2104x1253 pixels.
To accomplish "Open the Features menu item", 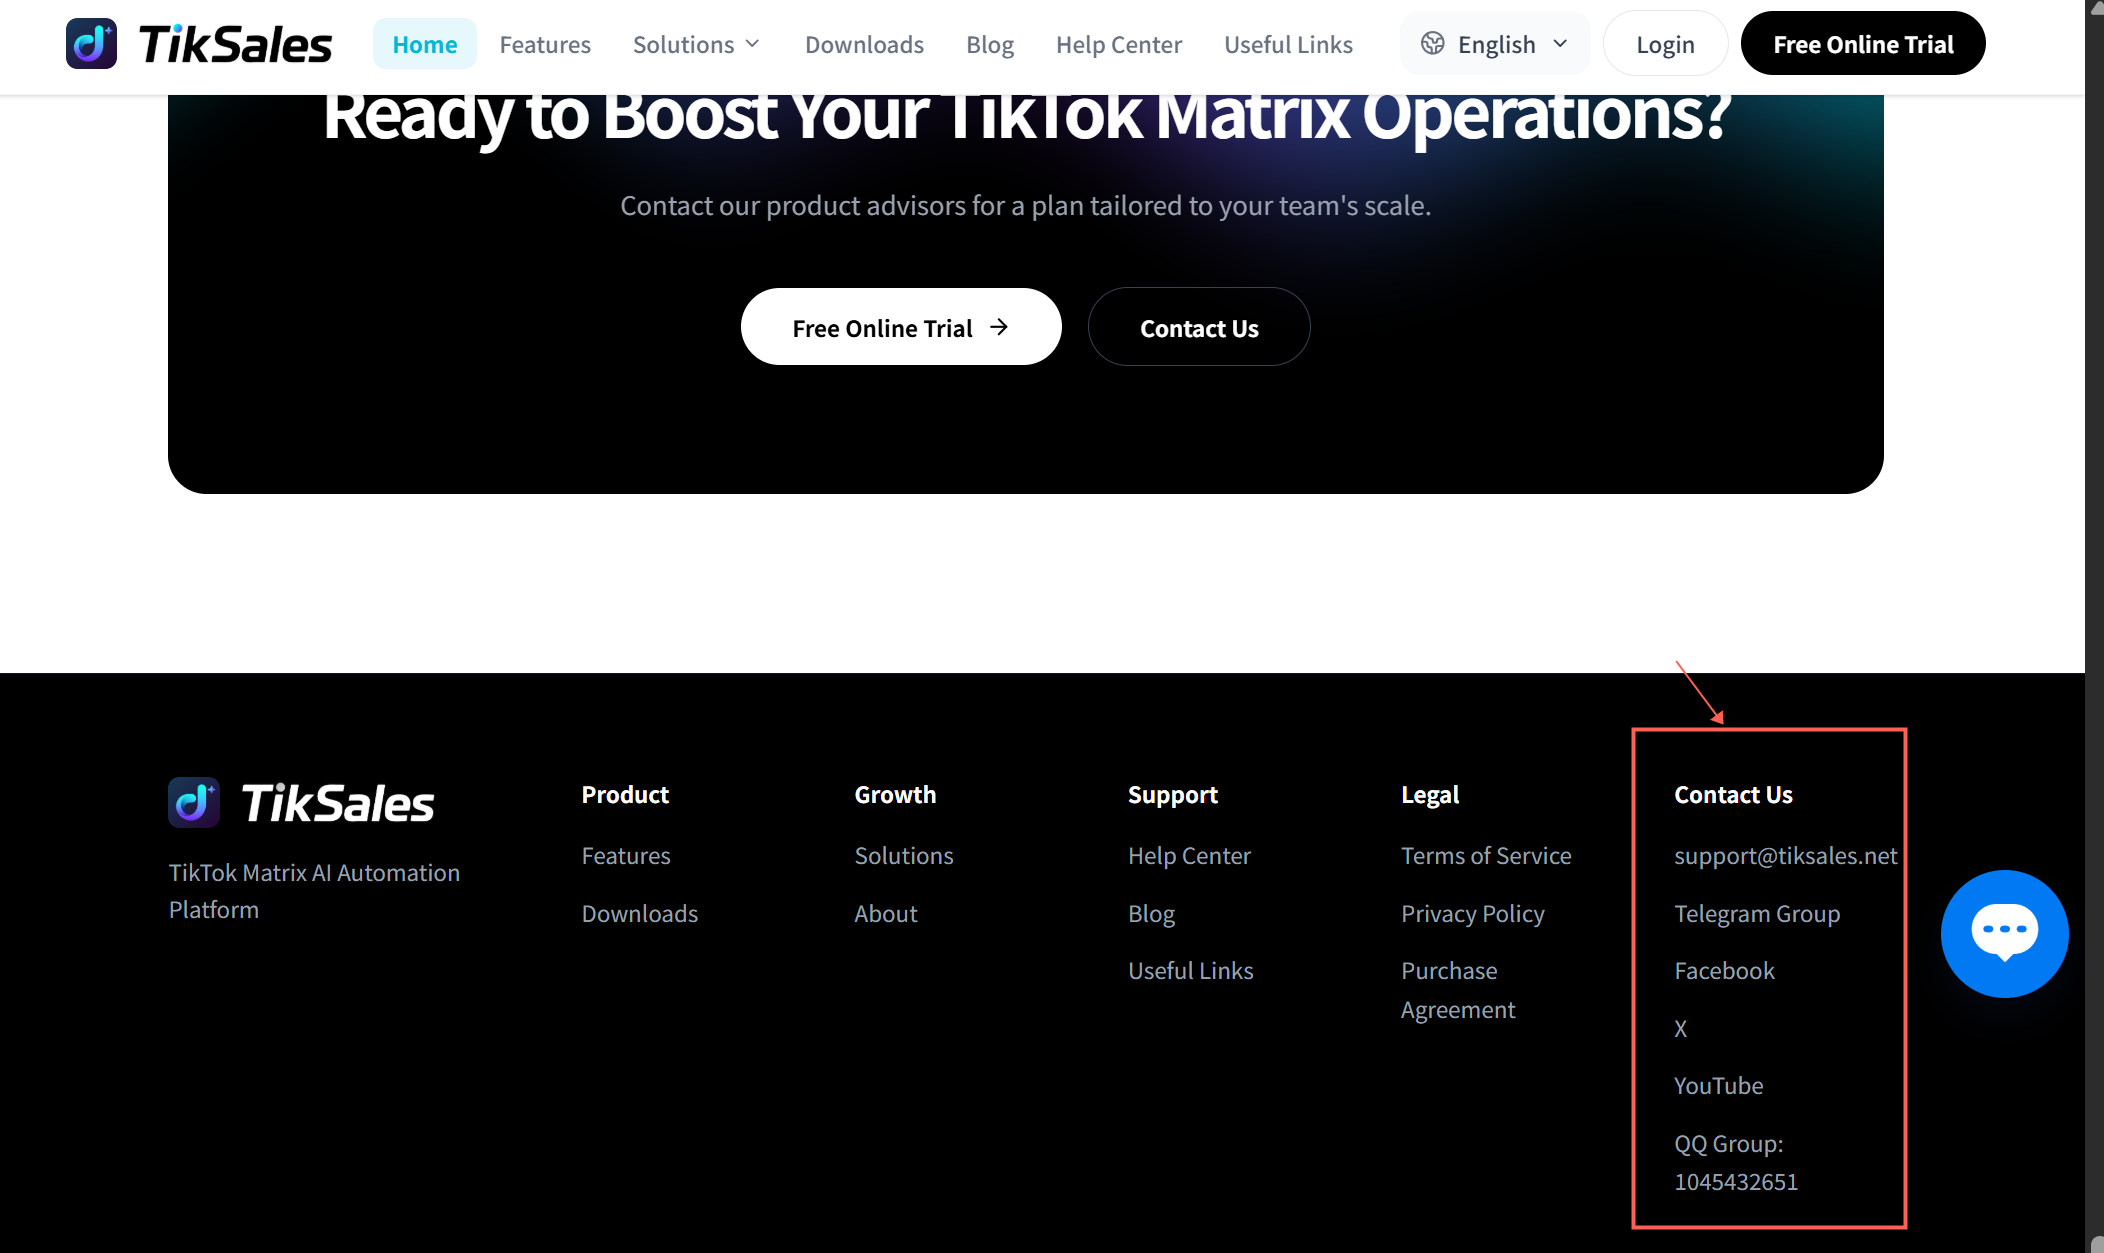I will (x=545, y=44).
